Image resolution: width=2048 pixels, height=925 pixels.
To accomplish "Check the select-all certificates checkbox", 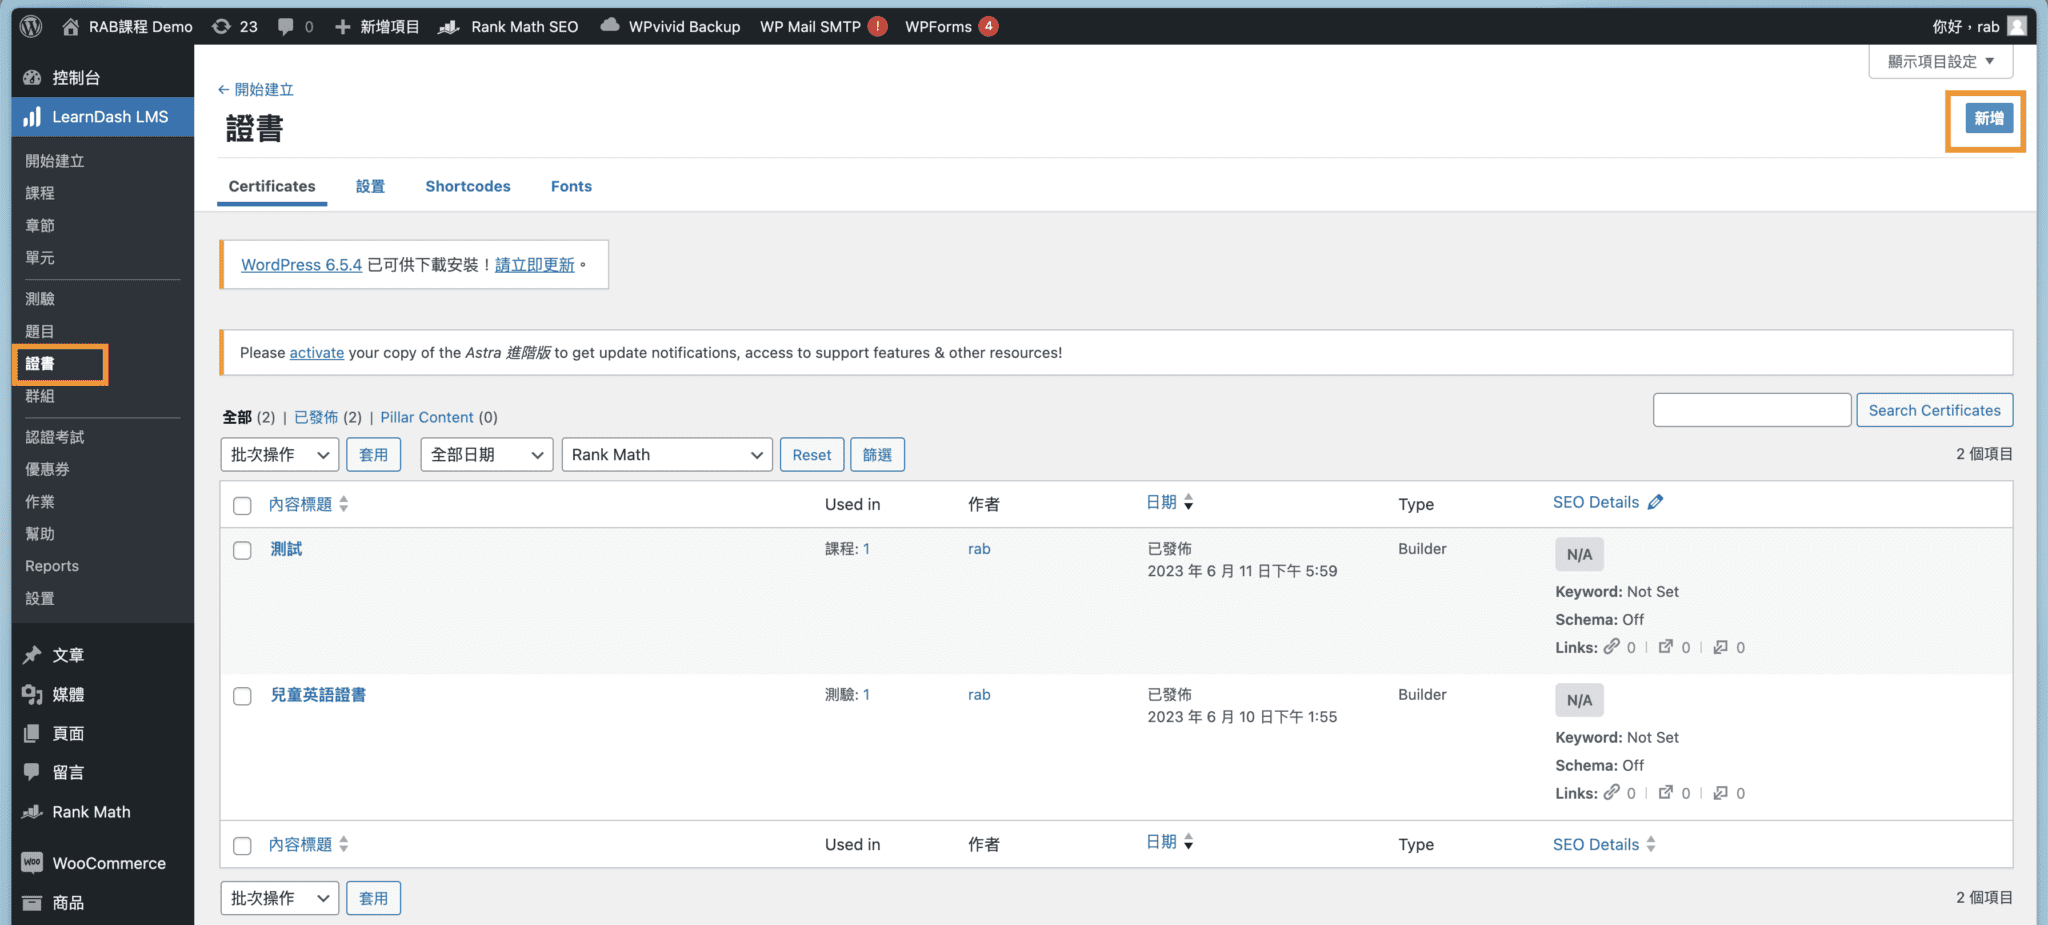I will pyautogui.click(x=242, y=505).
